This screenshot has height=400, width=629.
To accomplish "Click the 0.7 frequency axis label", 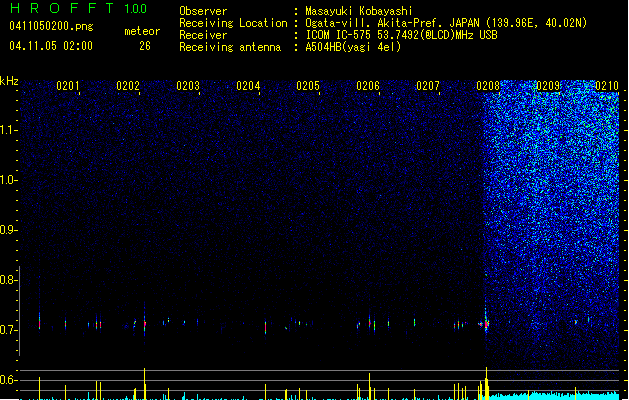I will click(x=8, y=330).
